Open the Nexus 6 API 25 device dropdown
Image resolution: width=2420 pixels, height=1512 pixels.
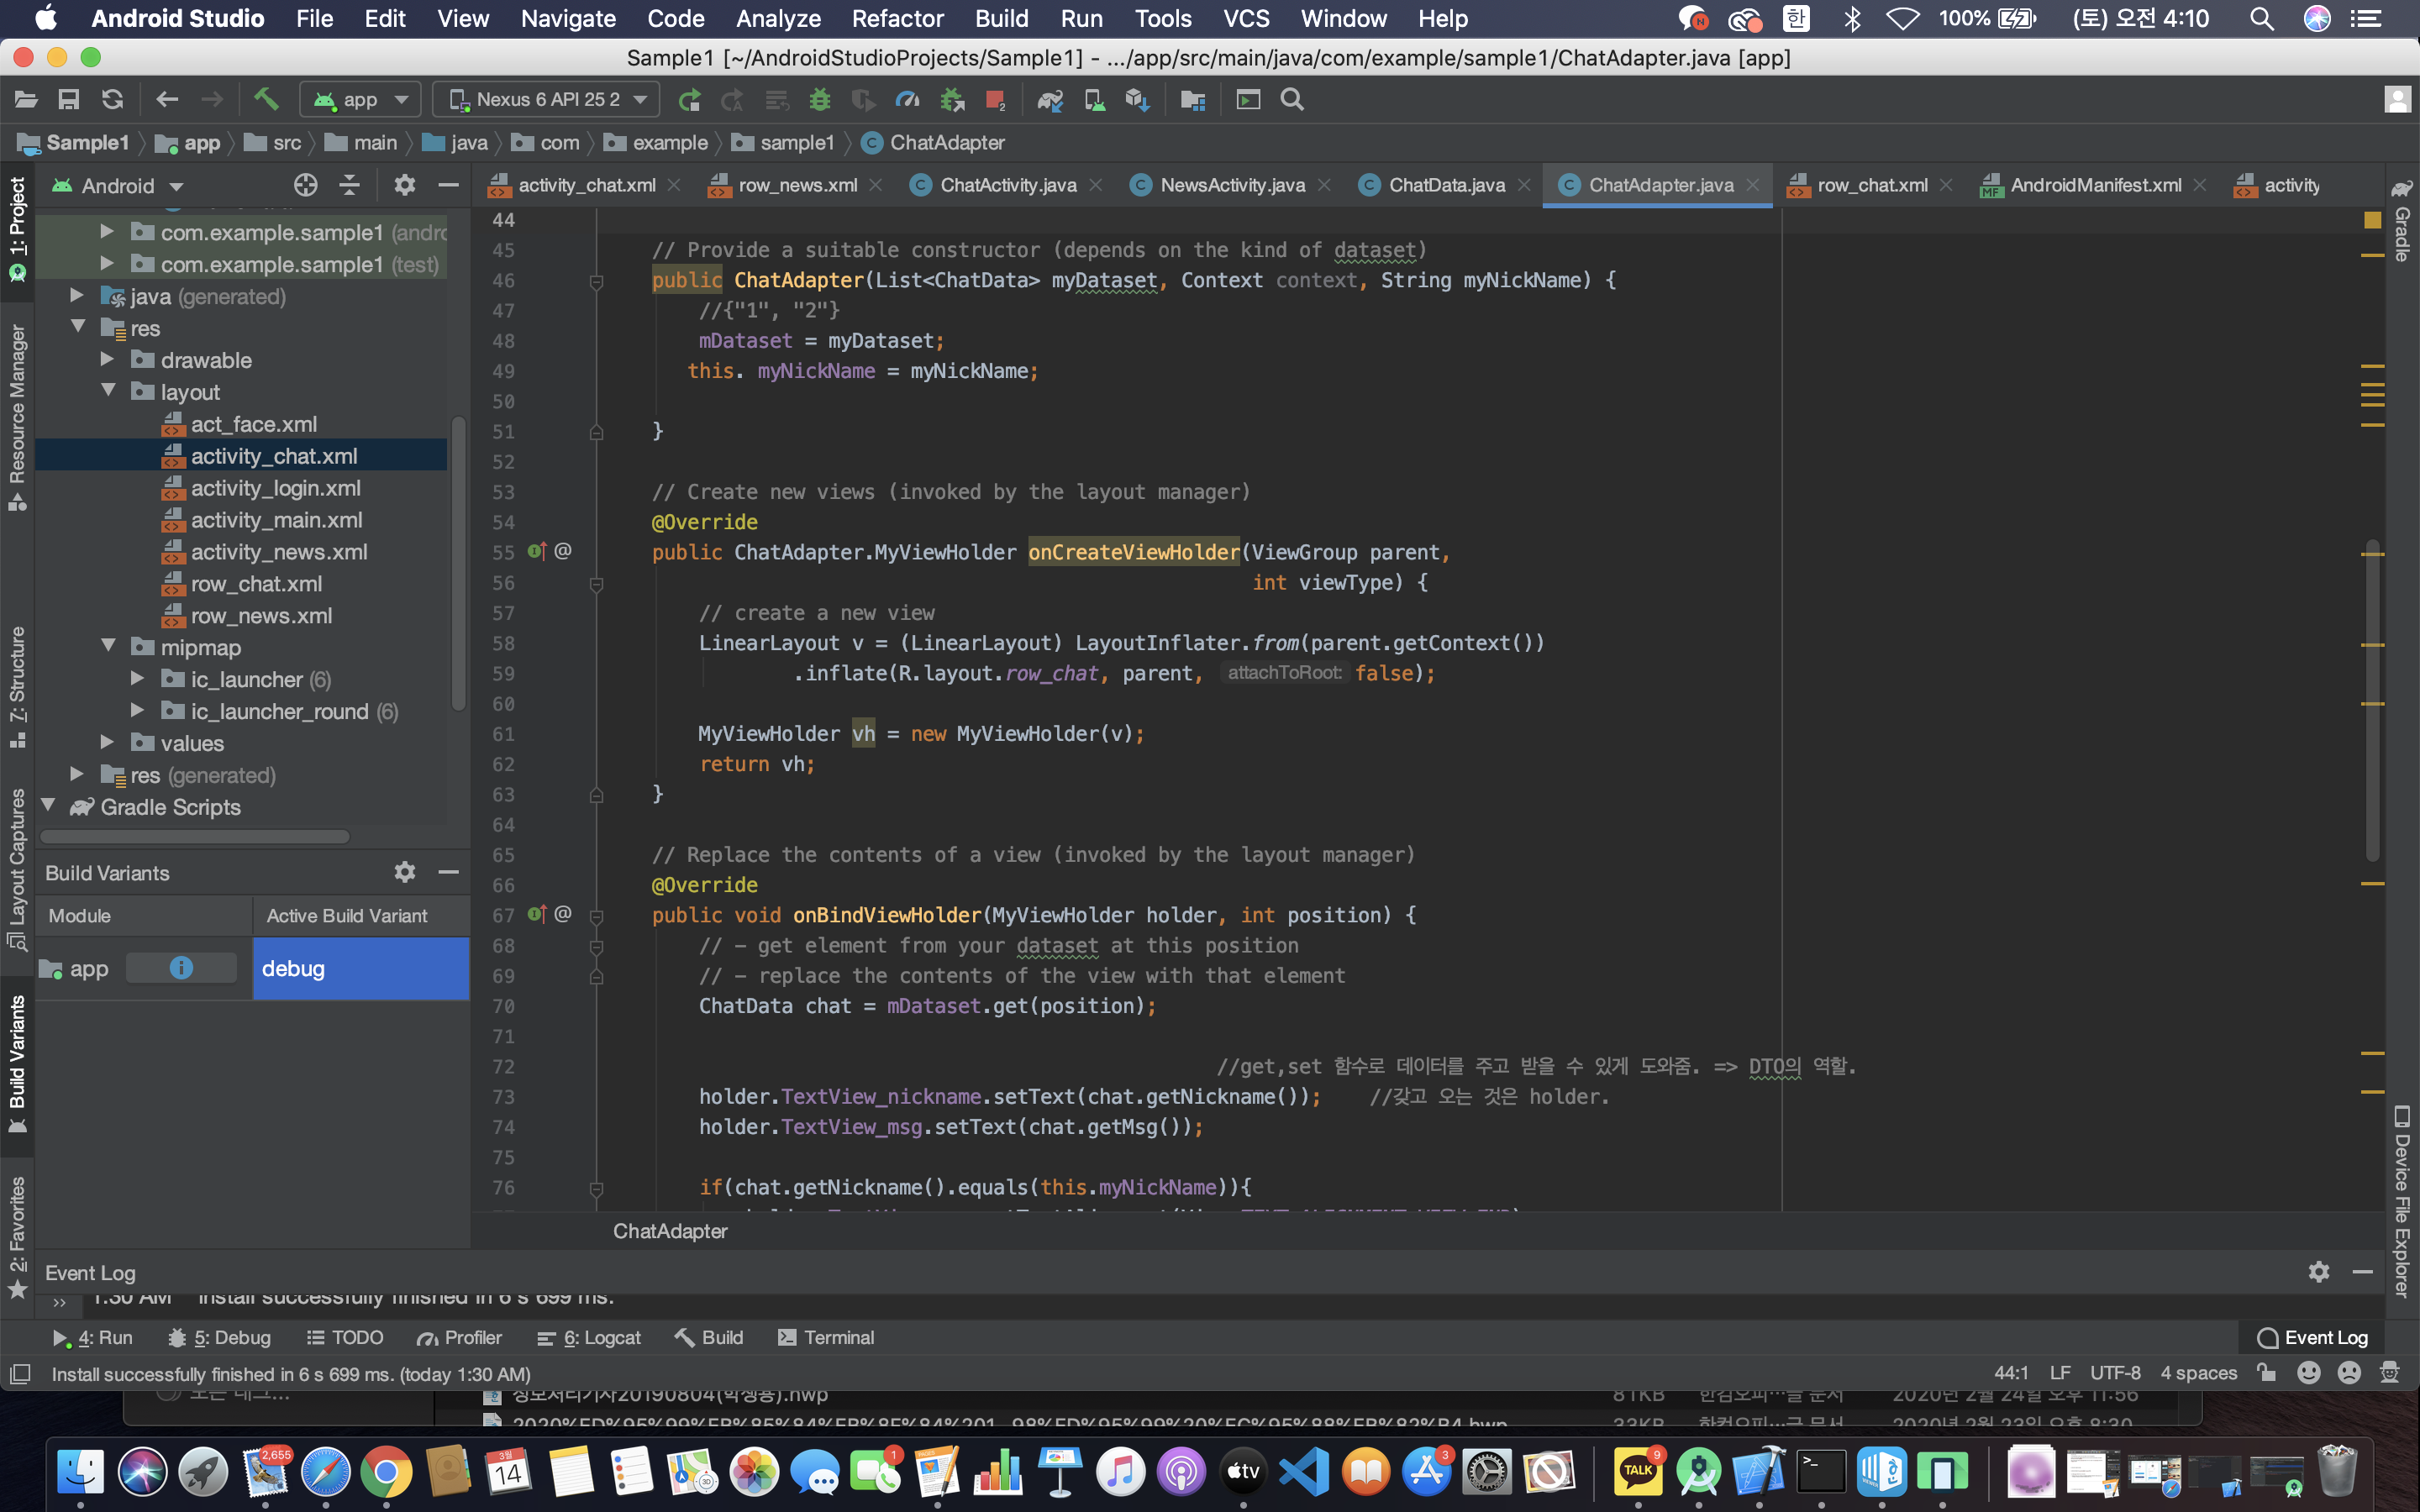[547, 99]
